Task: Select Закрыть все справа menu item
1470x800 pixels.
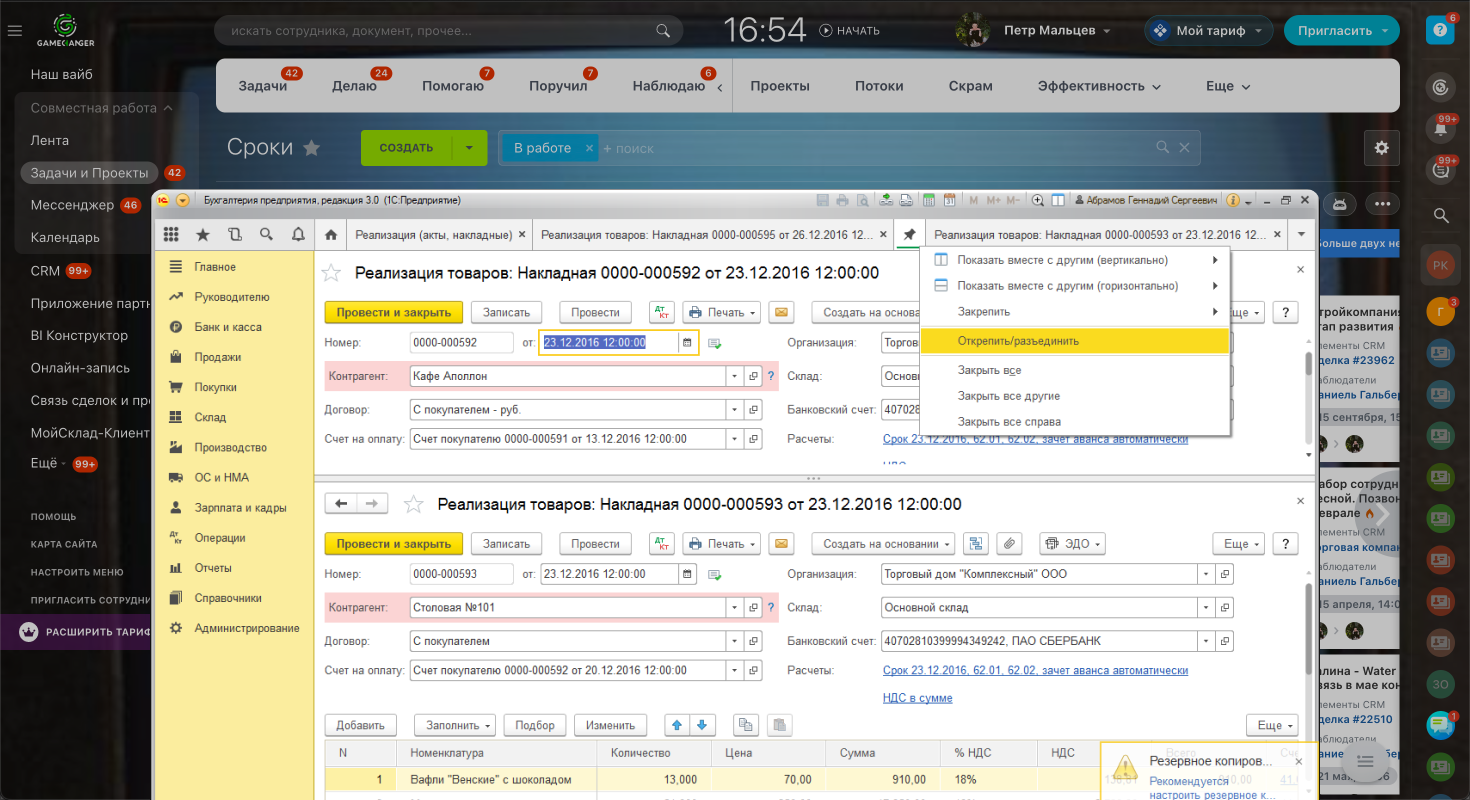Action: coord(1074,422)
